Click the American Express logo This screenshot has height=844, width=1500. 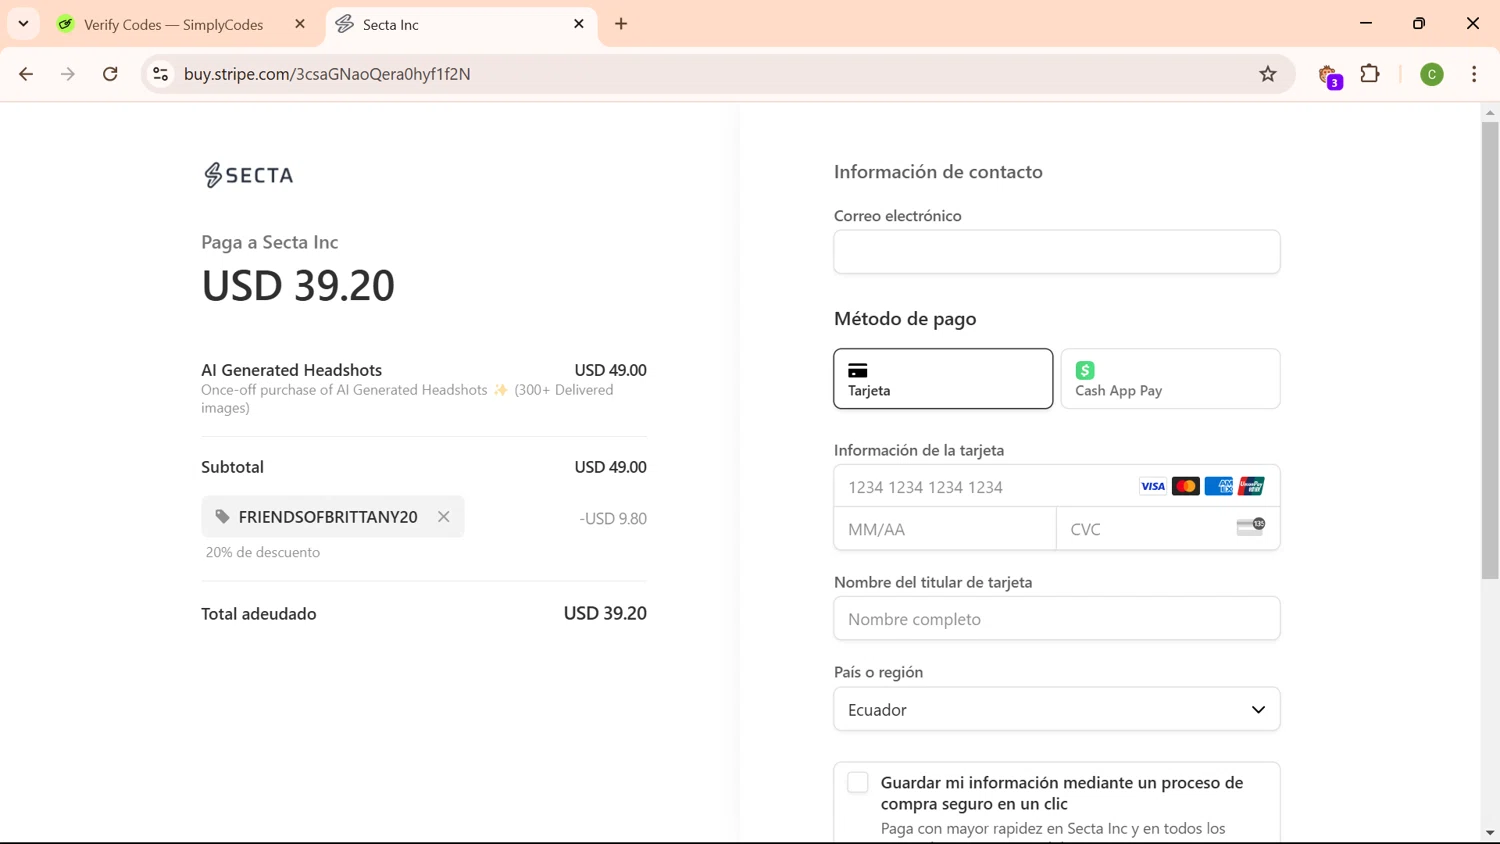[1219, 487]
